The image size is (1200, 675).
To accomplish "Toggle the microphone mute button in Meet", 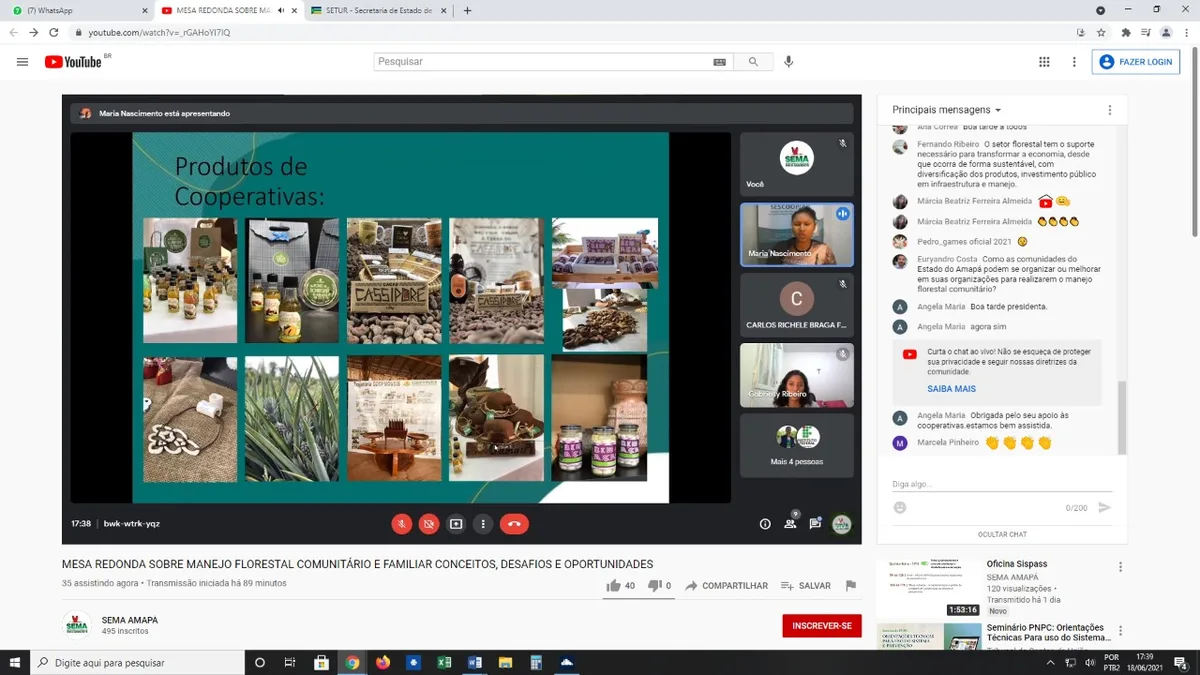I will [x=401, y=524].
